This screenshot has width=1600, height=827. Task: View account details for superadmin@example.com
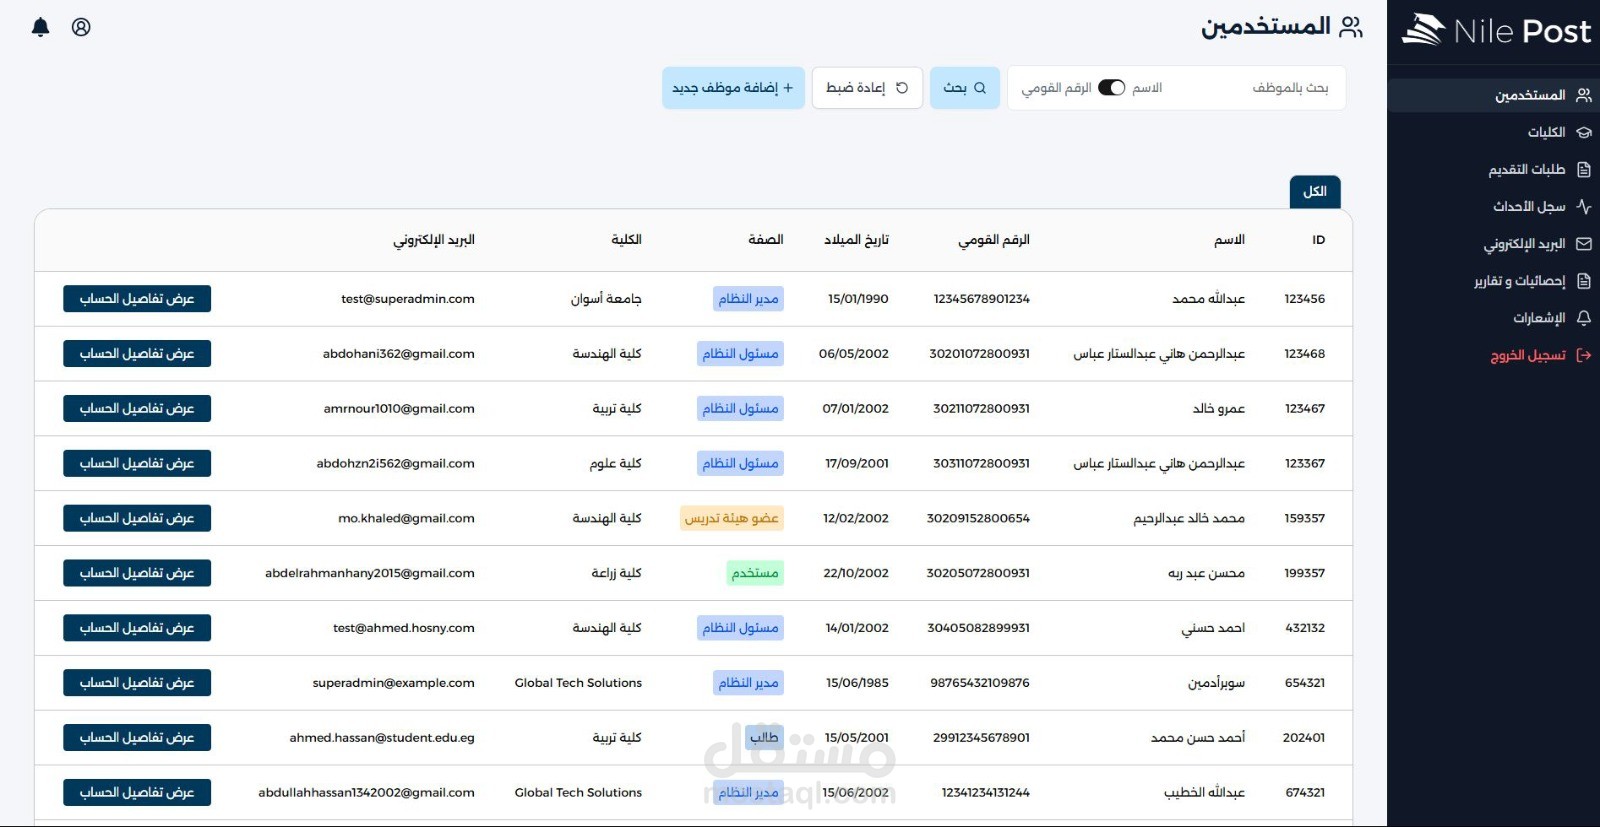(137, 683)
